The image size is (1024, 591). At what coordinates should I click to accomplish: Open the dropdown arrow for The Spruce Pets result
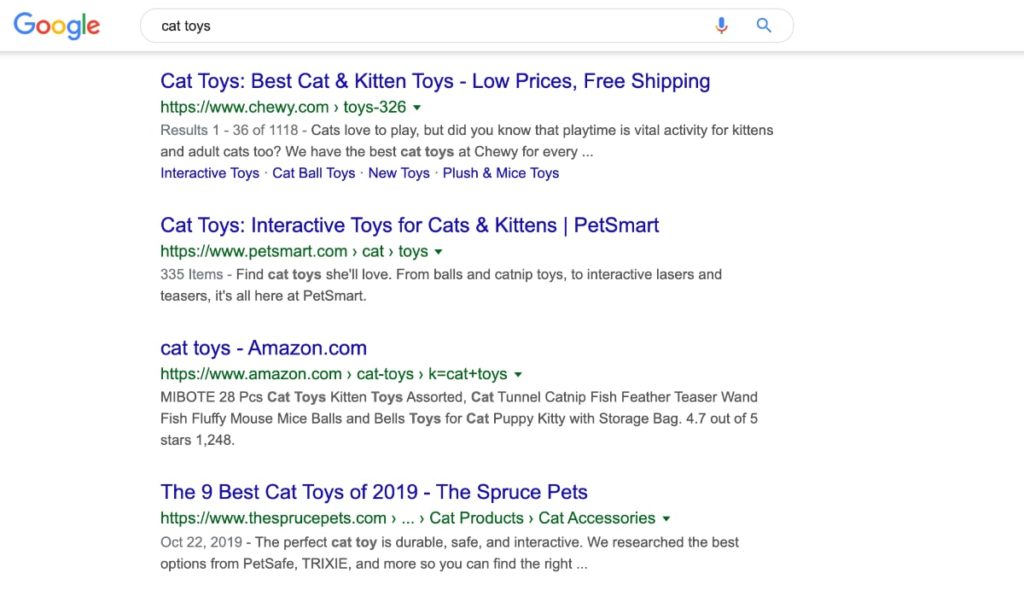tap(667, 518)
